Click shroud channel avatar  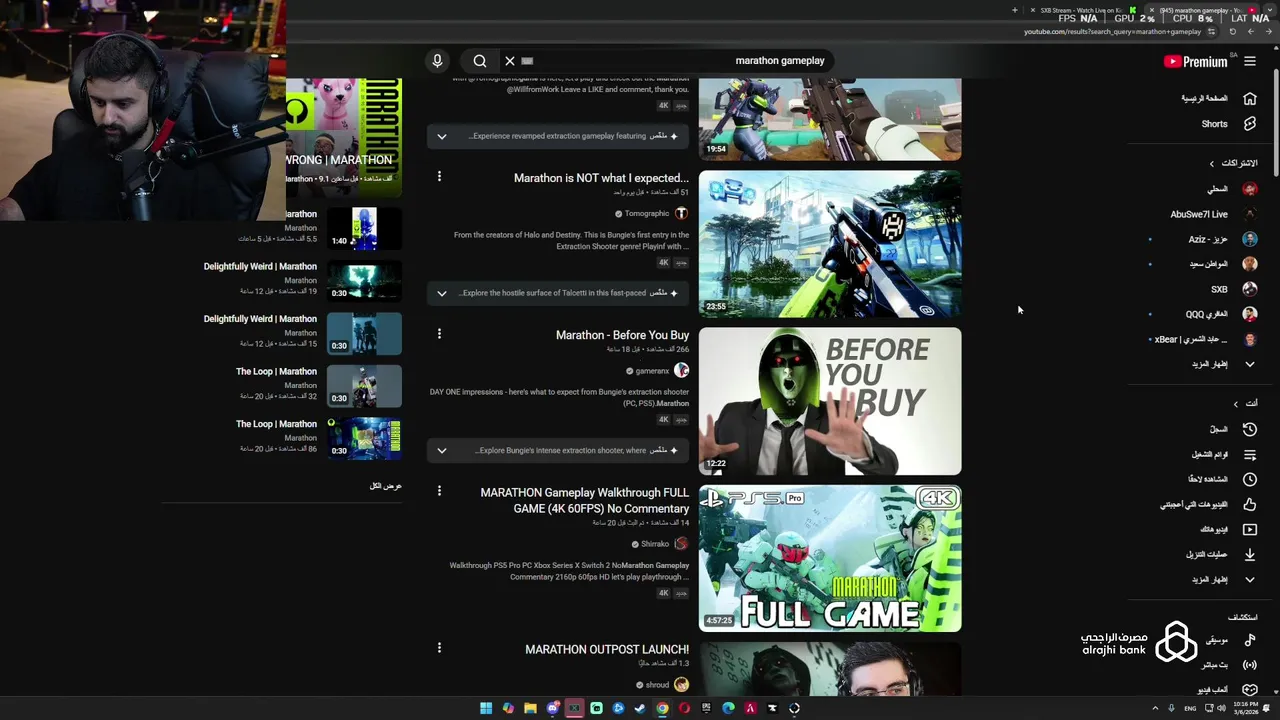(682, 685)
